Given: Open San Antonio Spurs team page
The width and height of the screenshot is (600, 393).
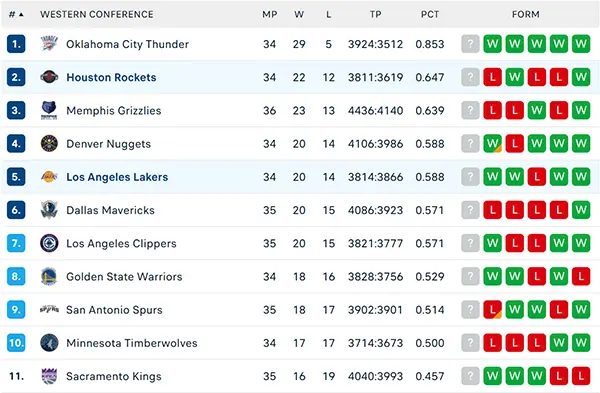Looking at the screenshot, I should pos(114,310).
